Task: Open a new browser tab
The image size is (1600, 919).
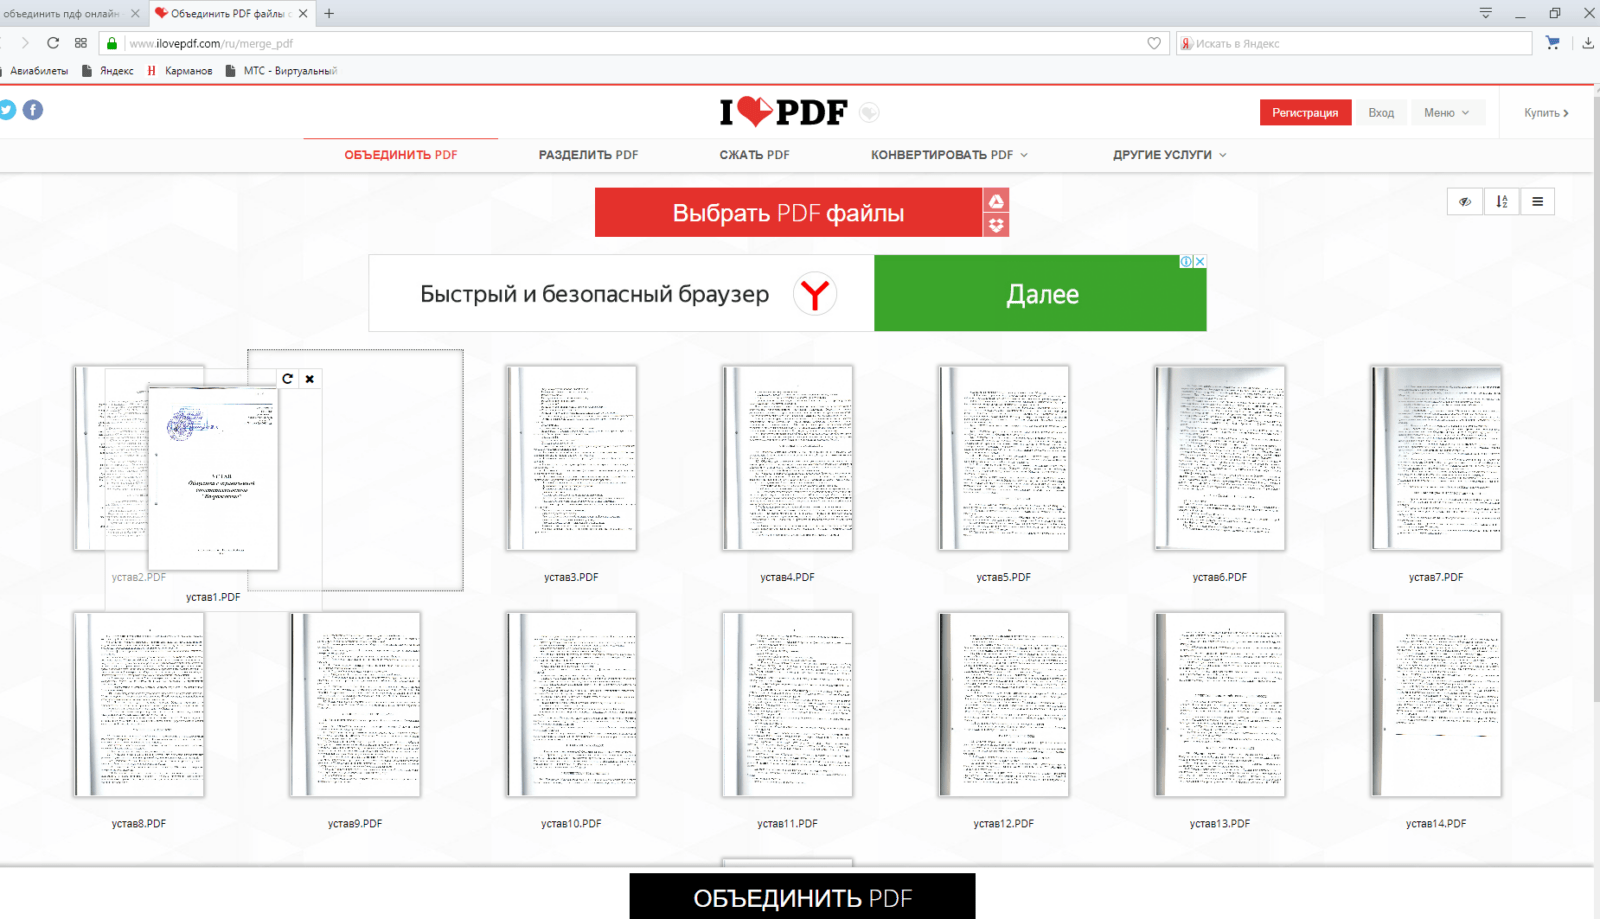Action: click(x=329, y=13)
